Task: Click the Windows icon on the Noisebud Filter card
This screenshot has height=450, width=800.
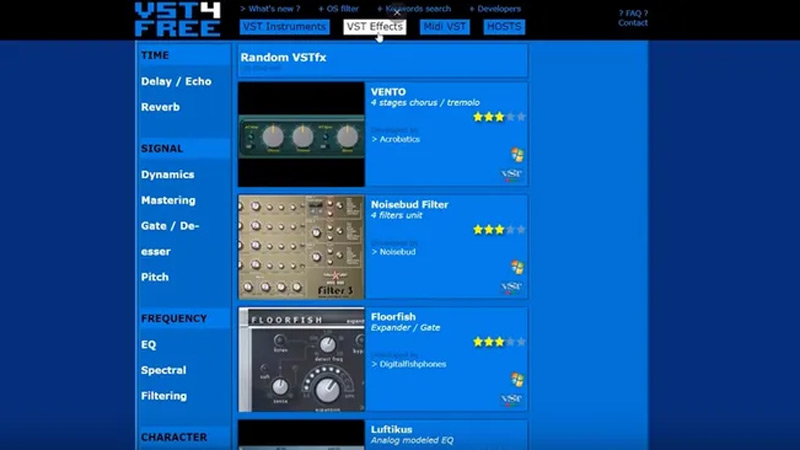Action: [516, 267]
